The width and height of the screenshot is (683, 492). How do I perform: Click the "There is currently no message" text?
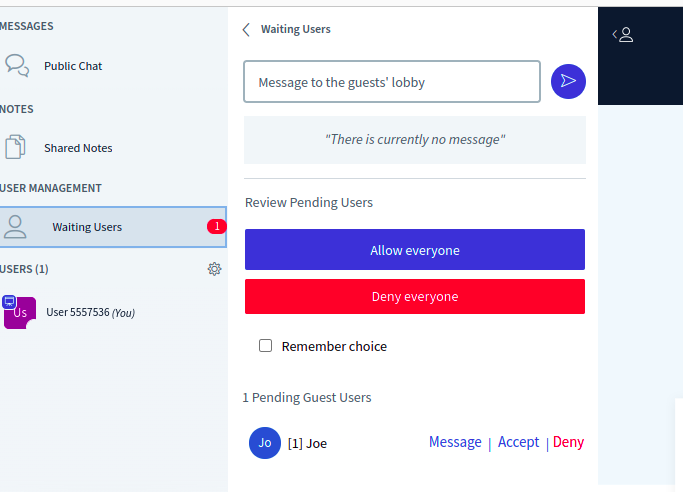[415, 139]
